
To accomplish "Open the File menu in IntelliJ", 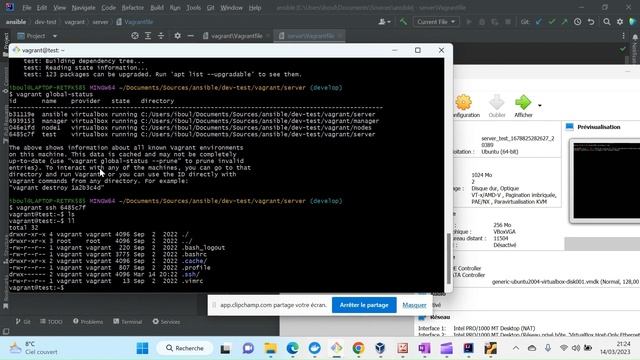I will [x=27, y=8].
